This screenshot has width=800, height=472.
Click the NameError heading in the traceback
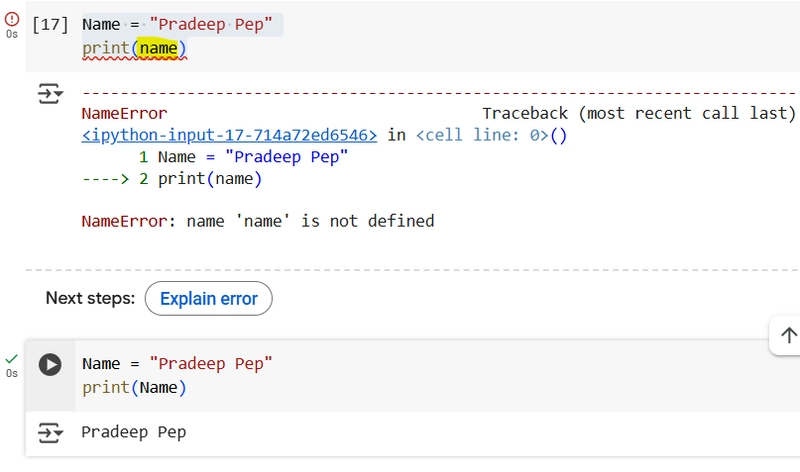124,113
